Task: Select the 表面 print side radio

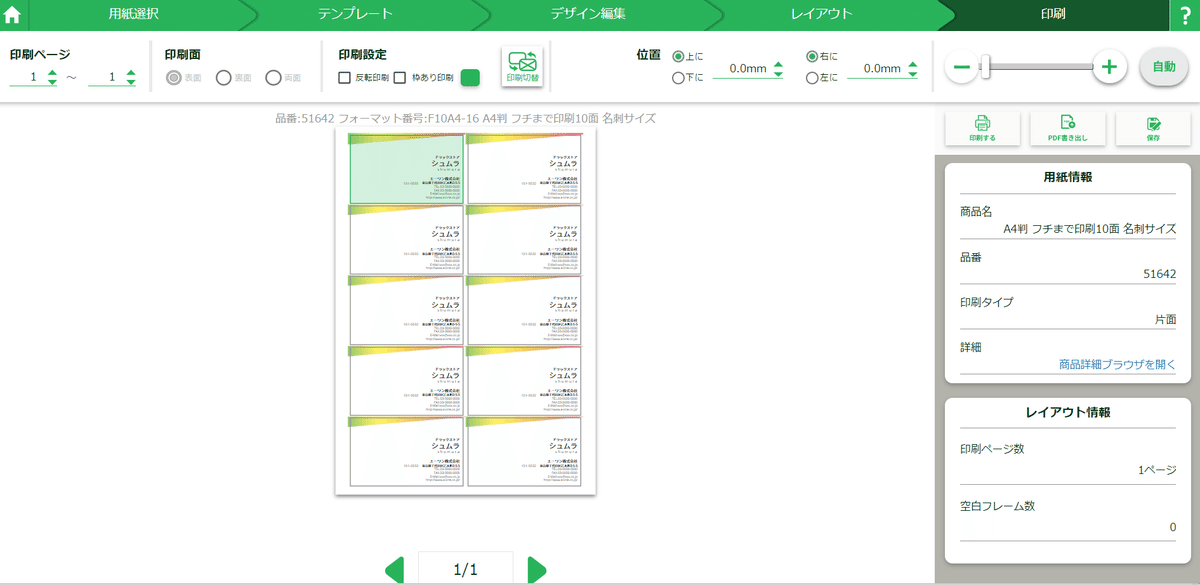Action: tap(174, 77)
